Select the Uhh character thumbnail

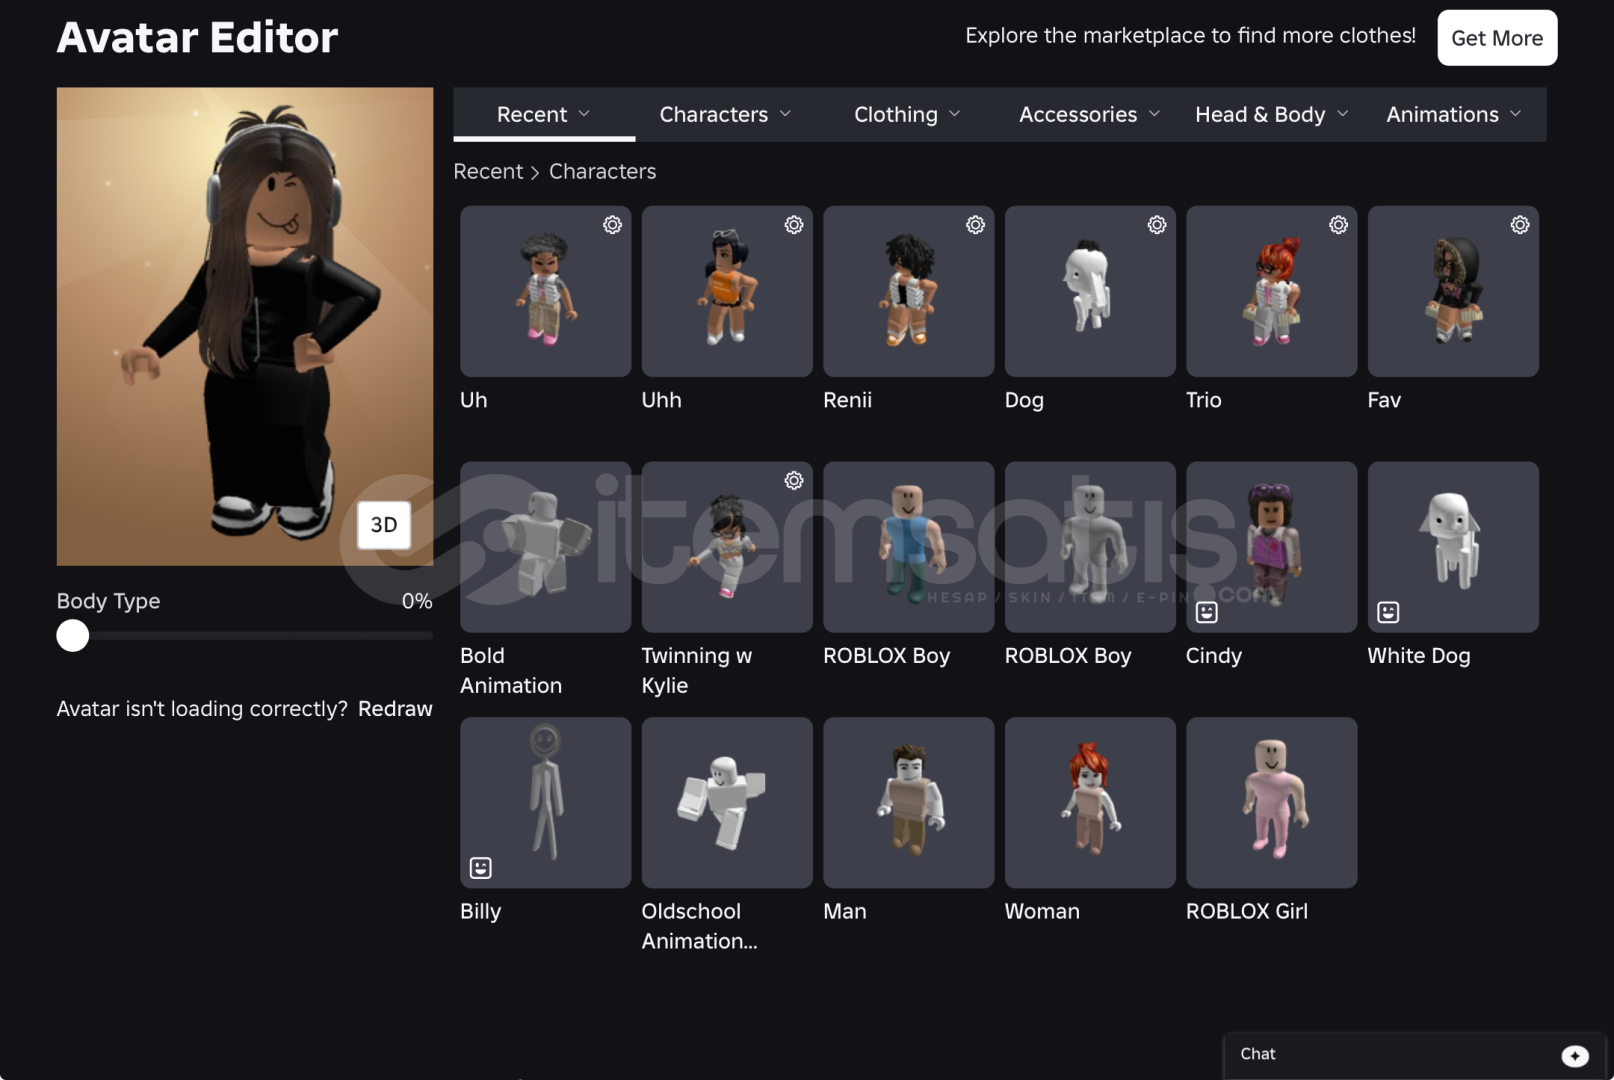click(x=727, y=291)
